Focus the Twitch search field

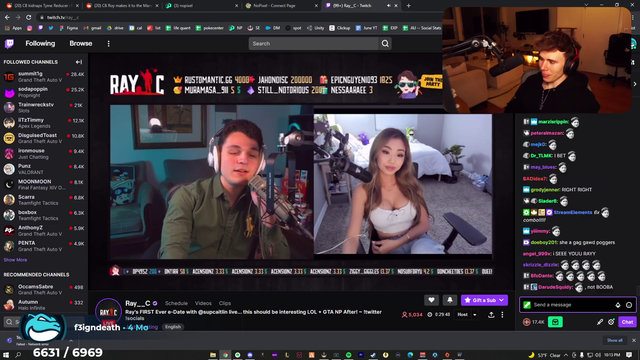tap(313, 43)
